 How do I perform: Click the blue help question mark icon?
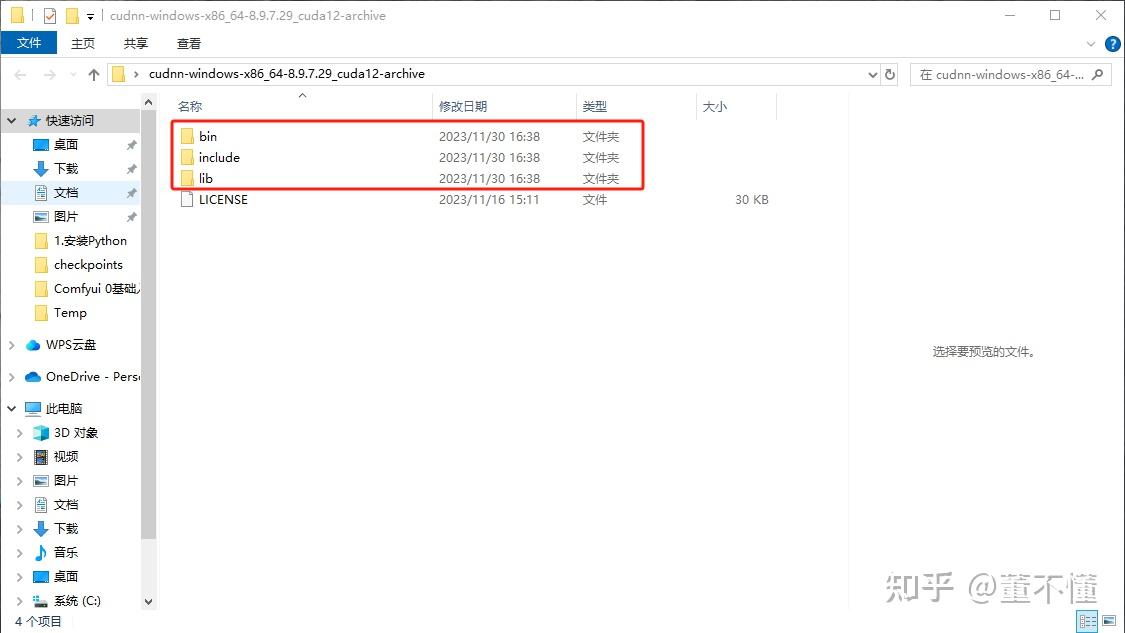1113,44
